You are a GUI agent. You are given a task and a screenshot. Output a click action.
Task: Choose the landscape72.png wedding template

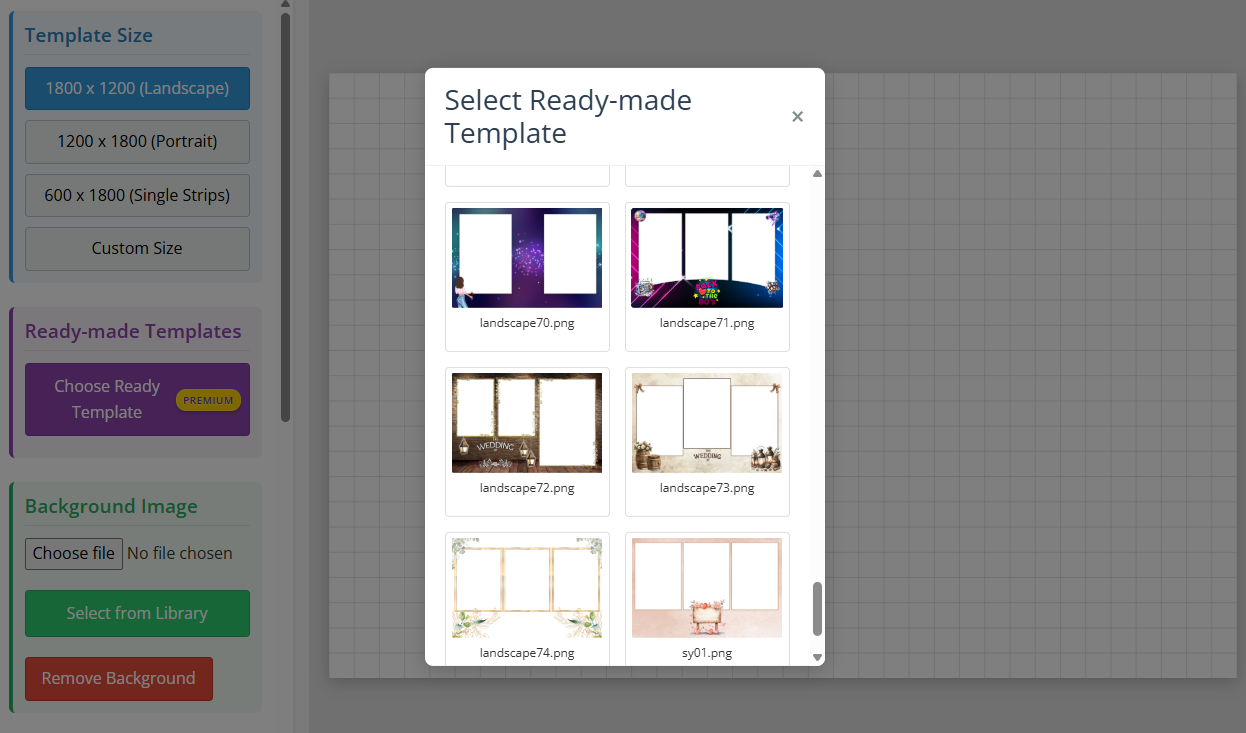pyautogui.click(x=527, y=423)
